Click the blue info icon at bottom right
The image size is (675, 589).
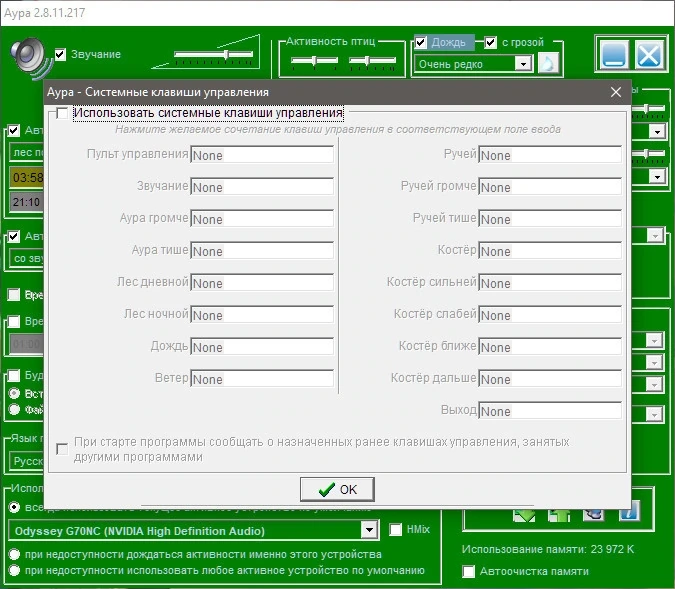(629, 512)
